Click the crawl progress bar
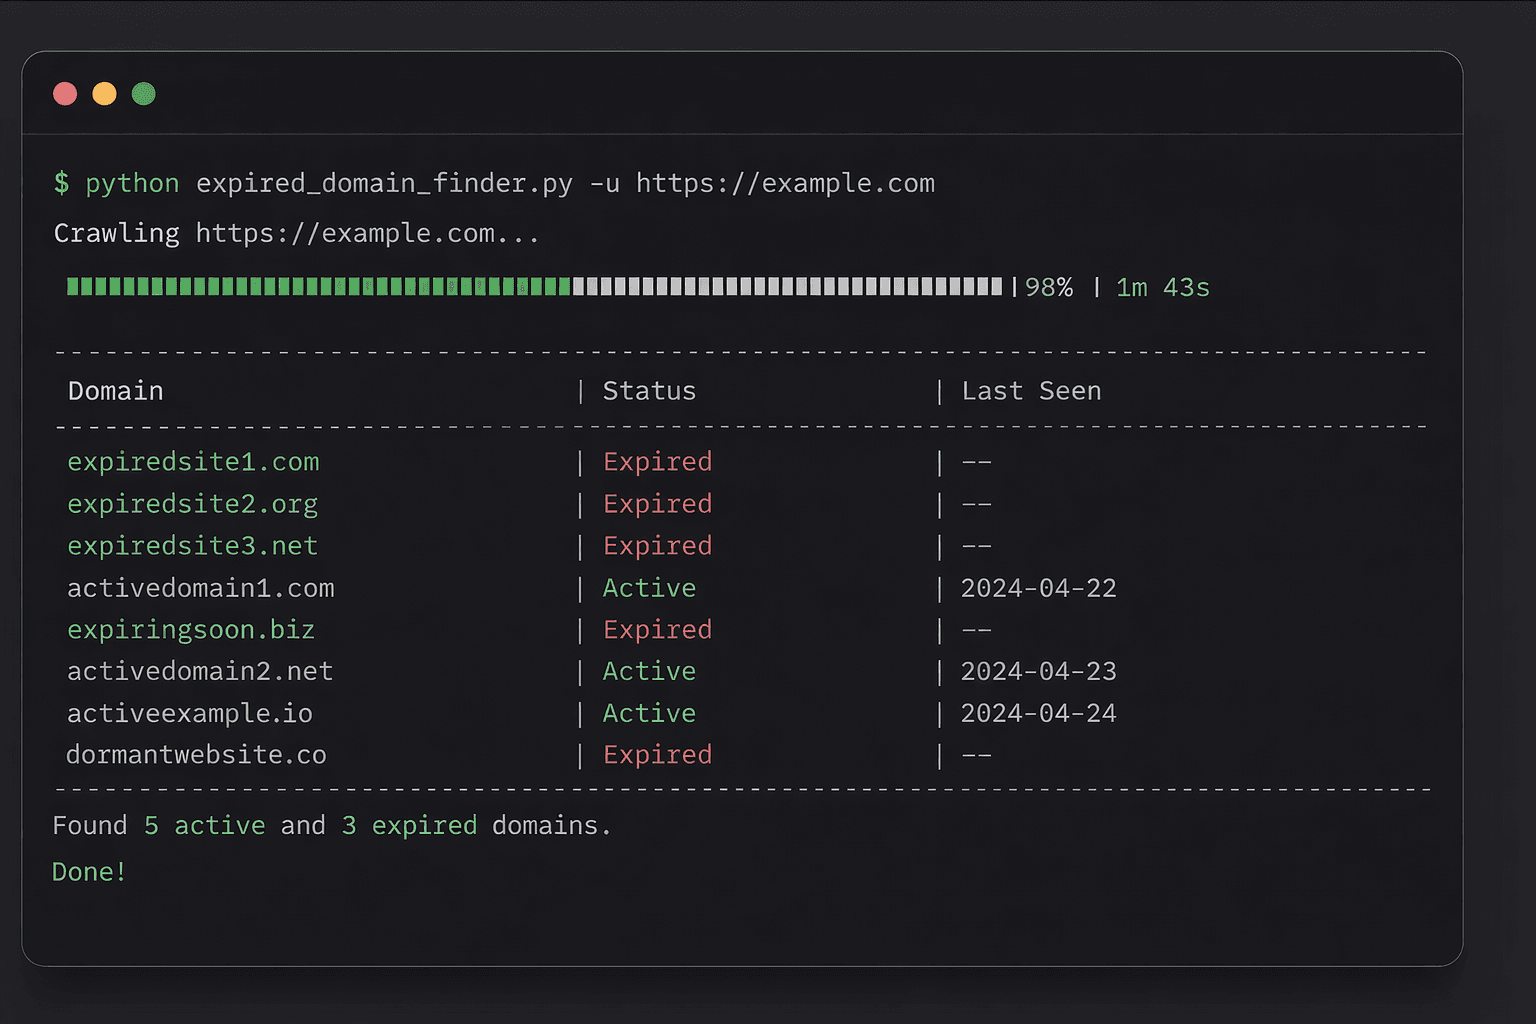Screen dimensions: 1536x1024 pos(535,287)
